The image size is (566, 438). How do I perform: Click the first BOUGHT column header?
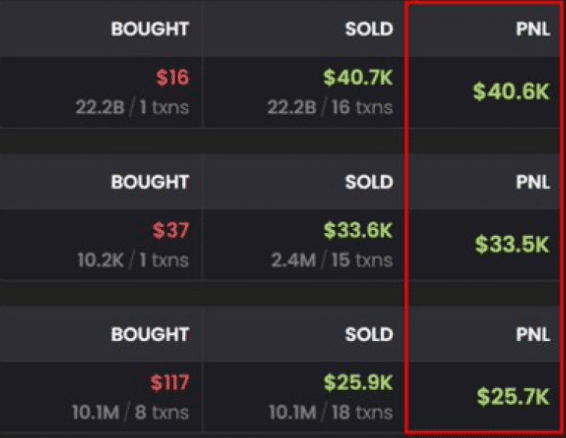click(150, 29)
